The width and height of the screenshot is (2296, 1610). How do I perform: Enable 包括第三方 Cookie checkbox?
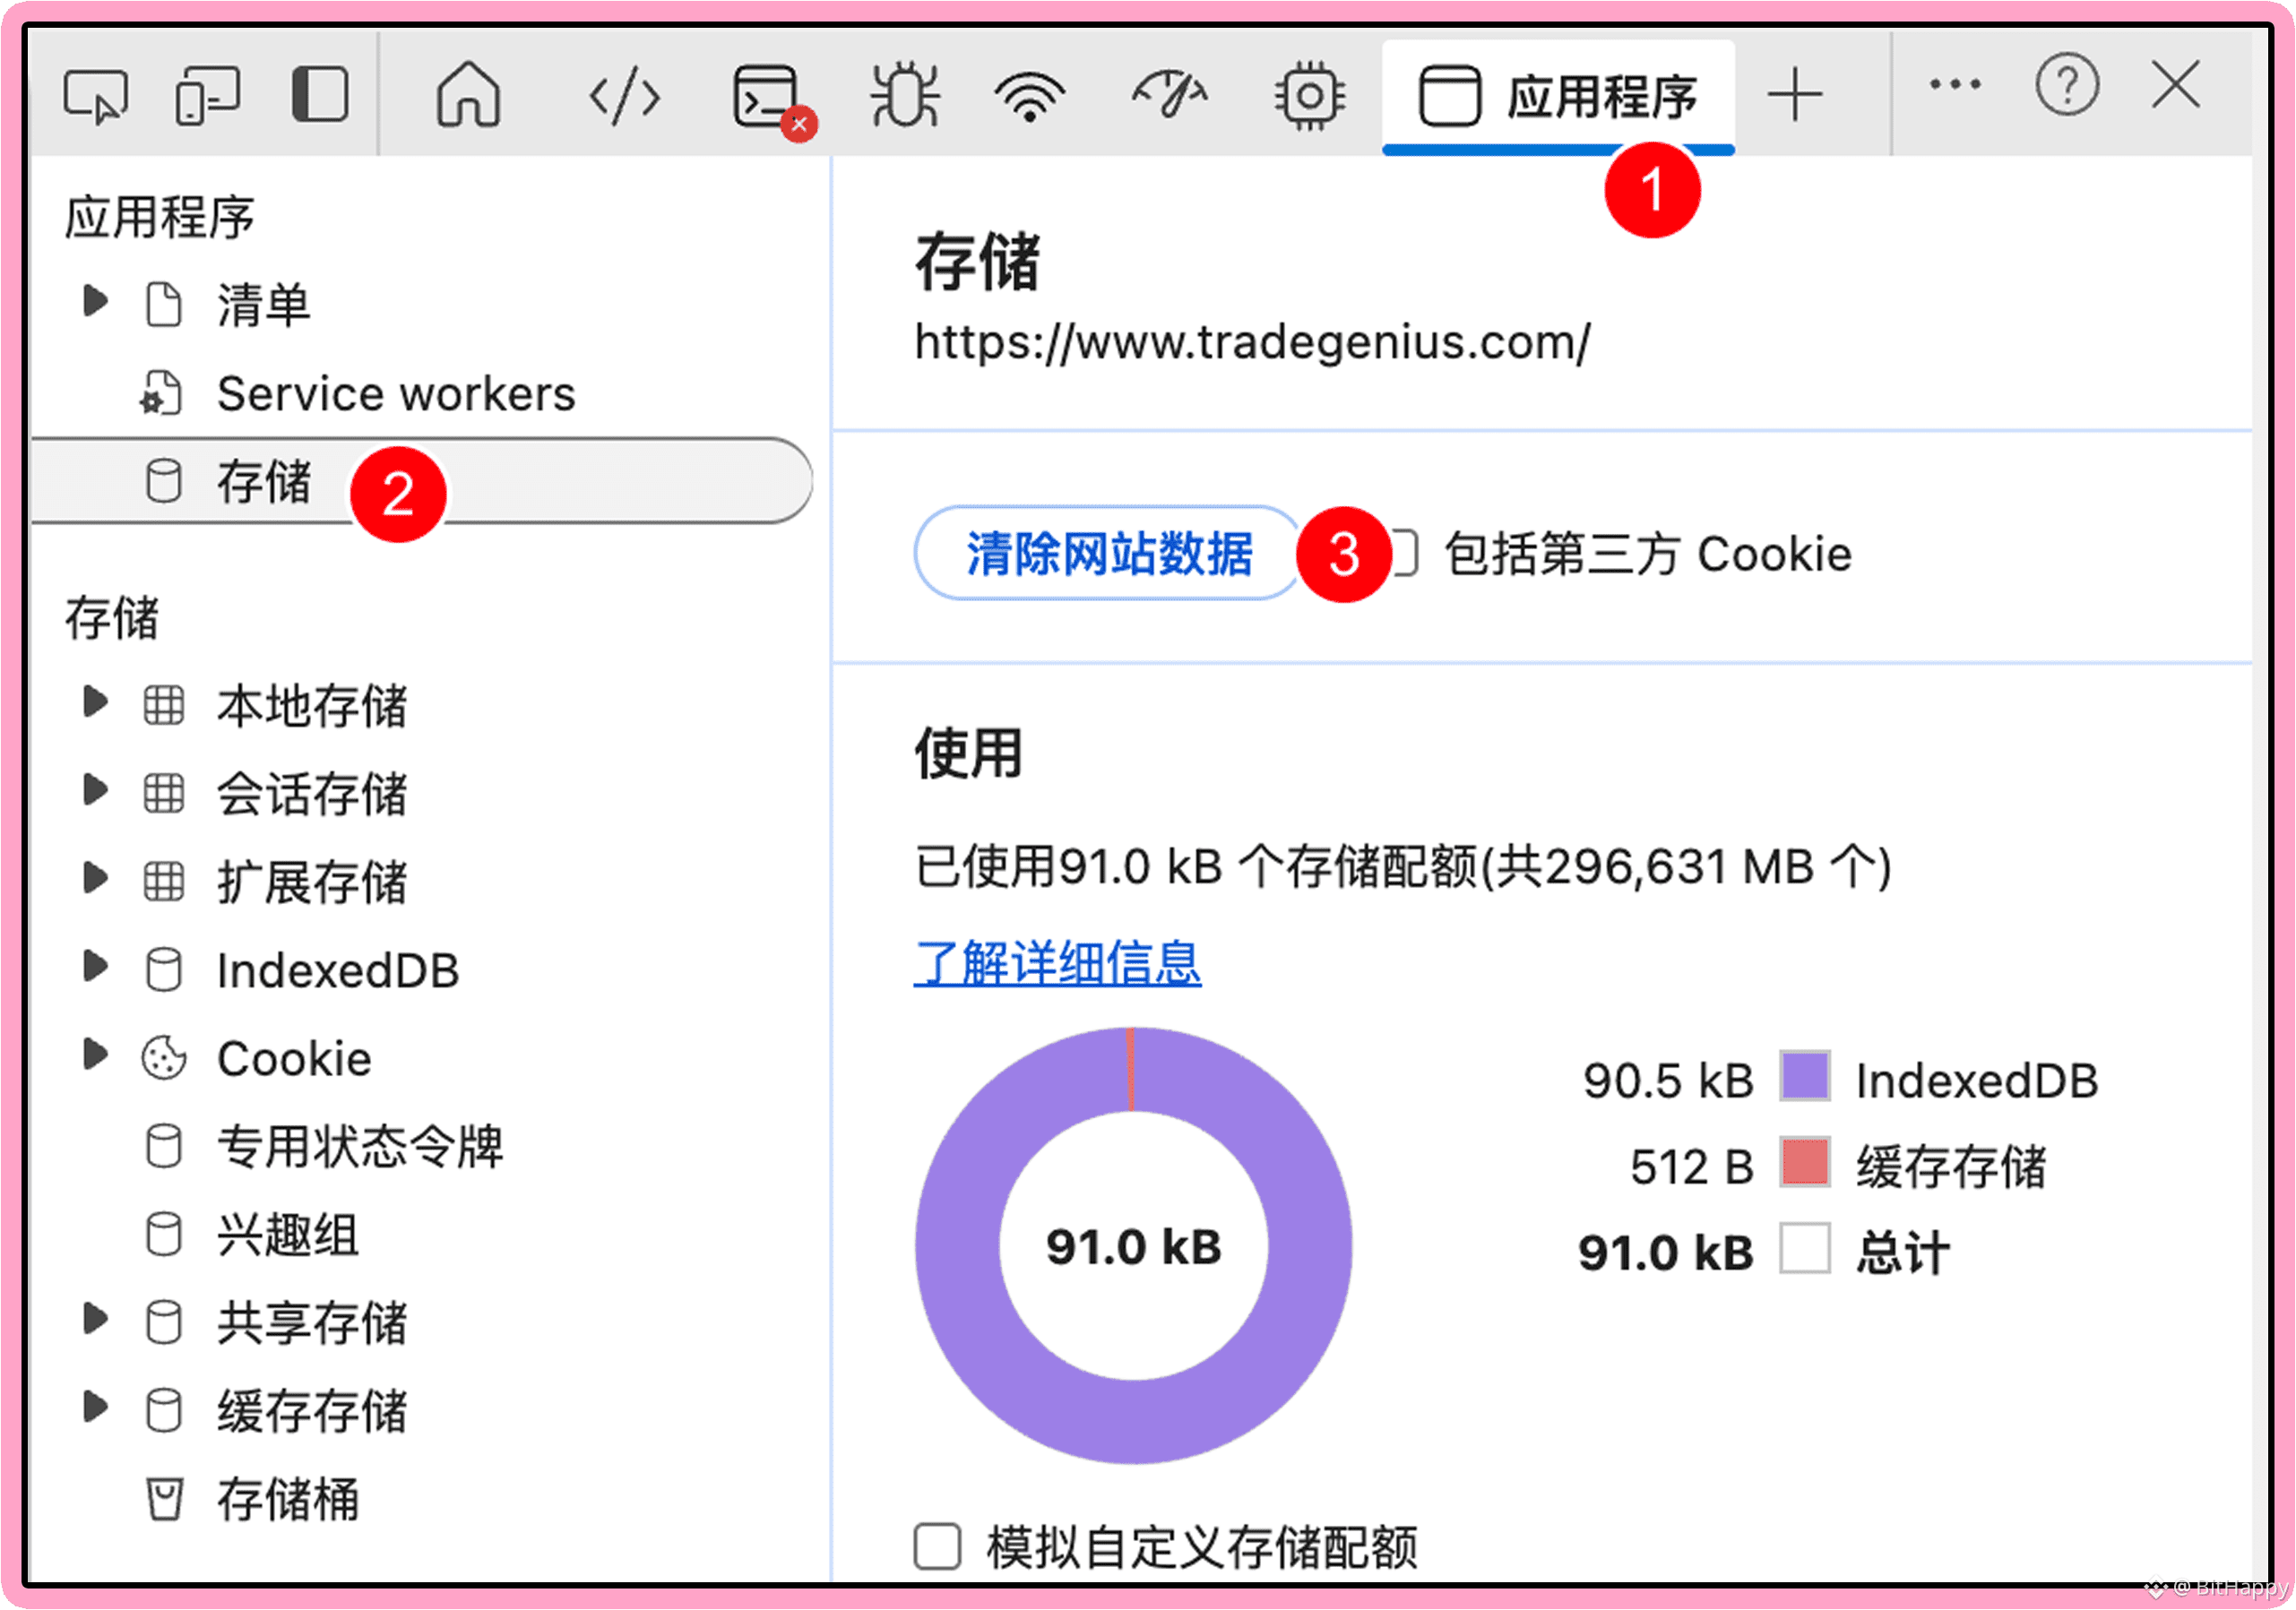(1405, 553)
